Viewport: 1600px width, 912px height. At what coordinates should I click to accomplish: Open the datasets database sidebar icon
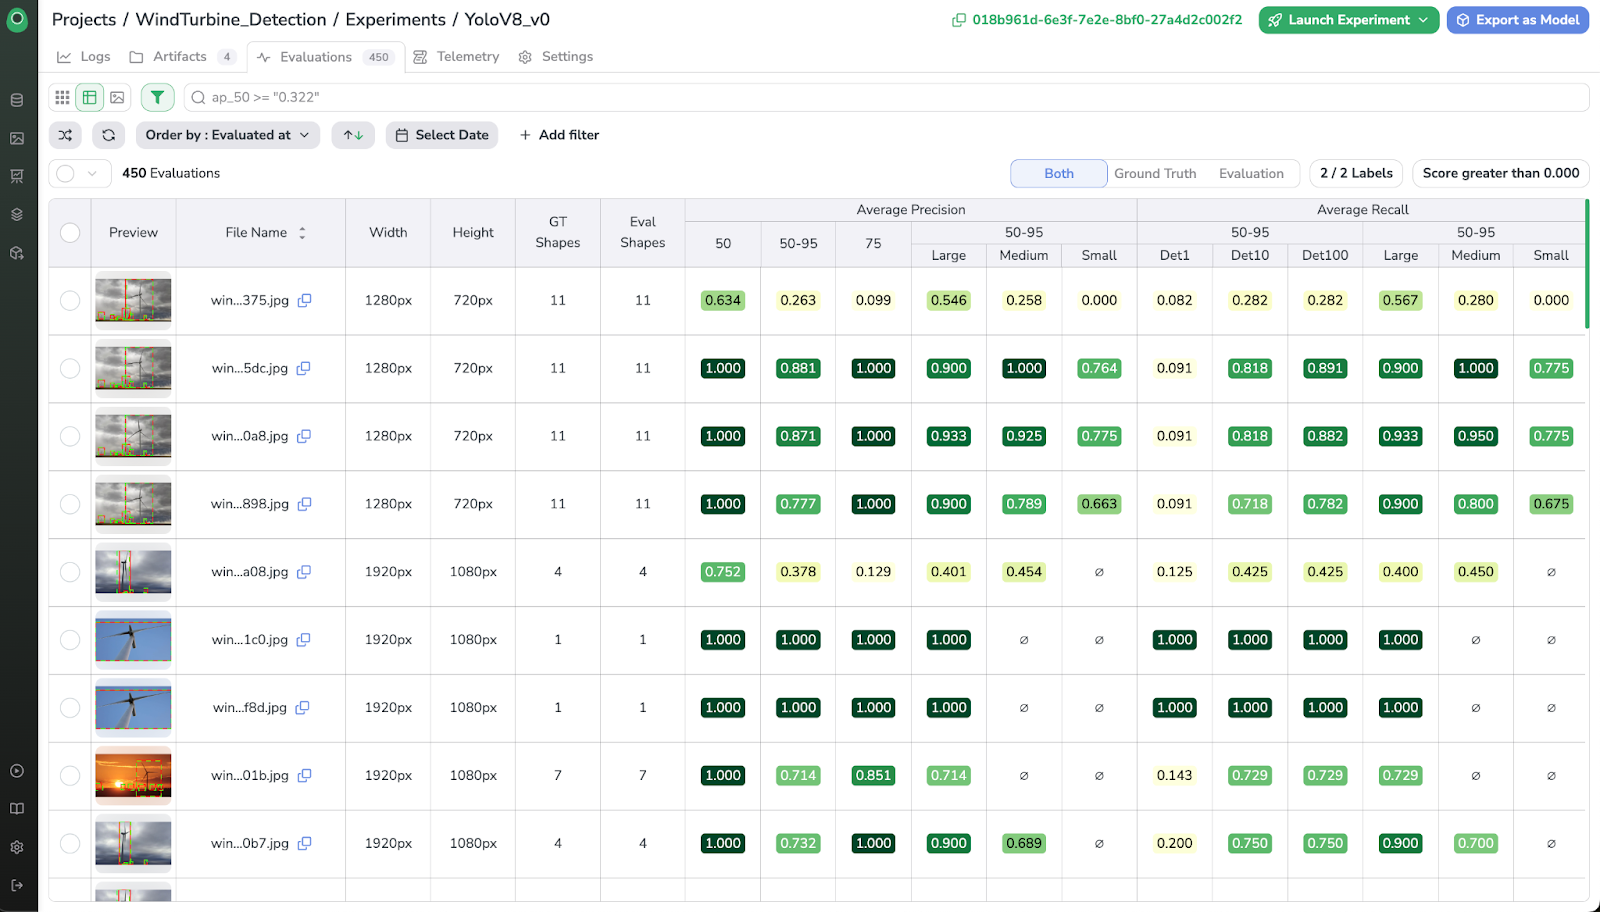(17, 100)
